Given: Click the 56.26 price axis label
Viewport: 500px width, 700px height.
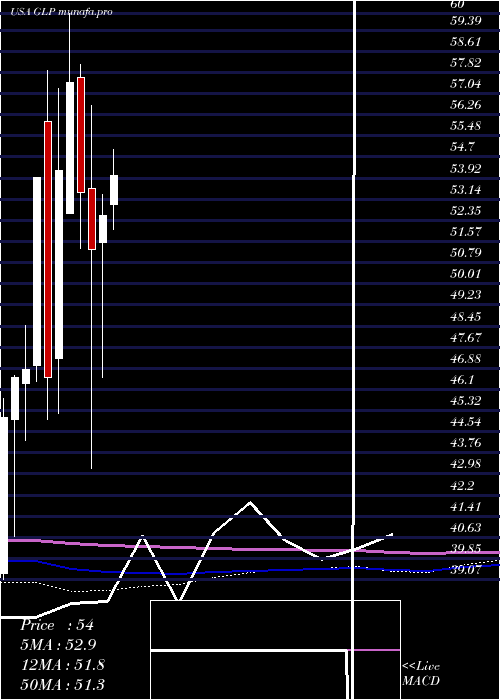Looking at the screenshot, I should point(466,105).
